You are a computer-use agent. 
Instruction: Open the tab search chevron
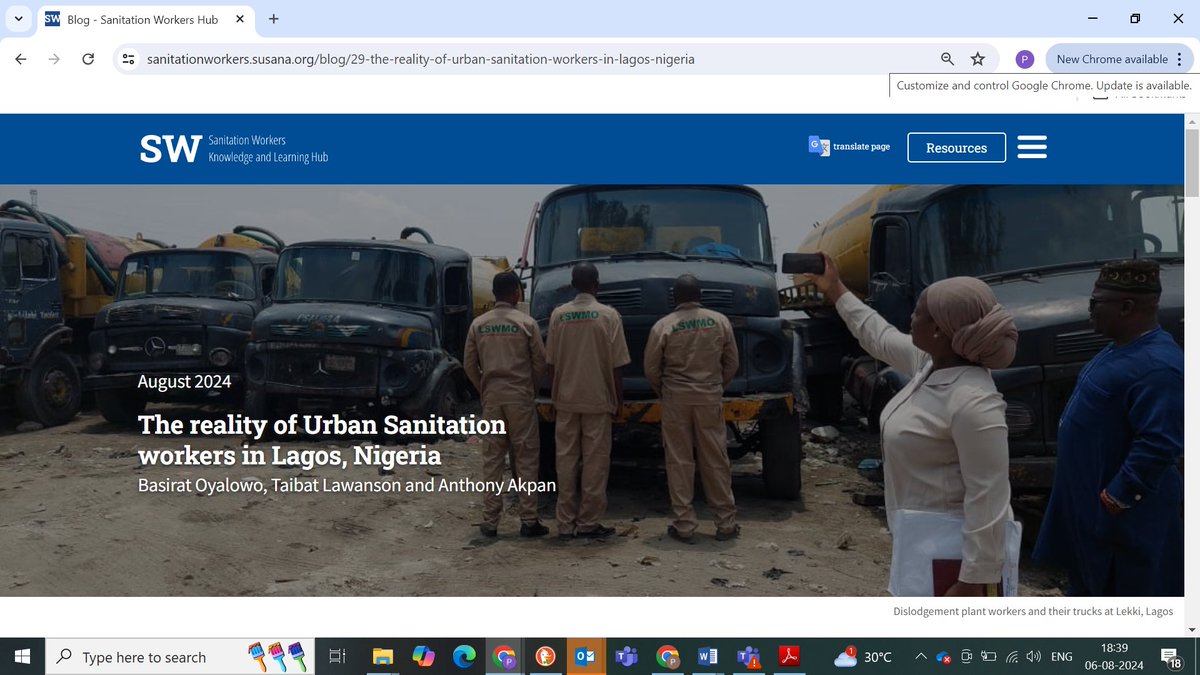(x=18, y=18)
